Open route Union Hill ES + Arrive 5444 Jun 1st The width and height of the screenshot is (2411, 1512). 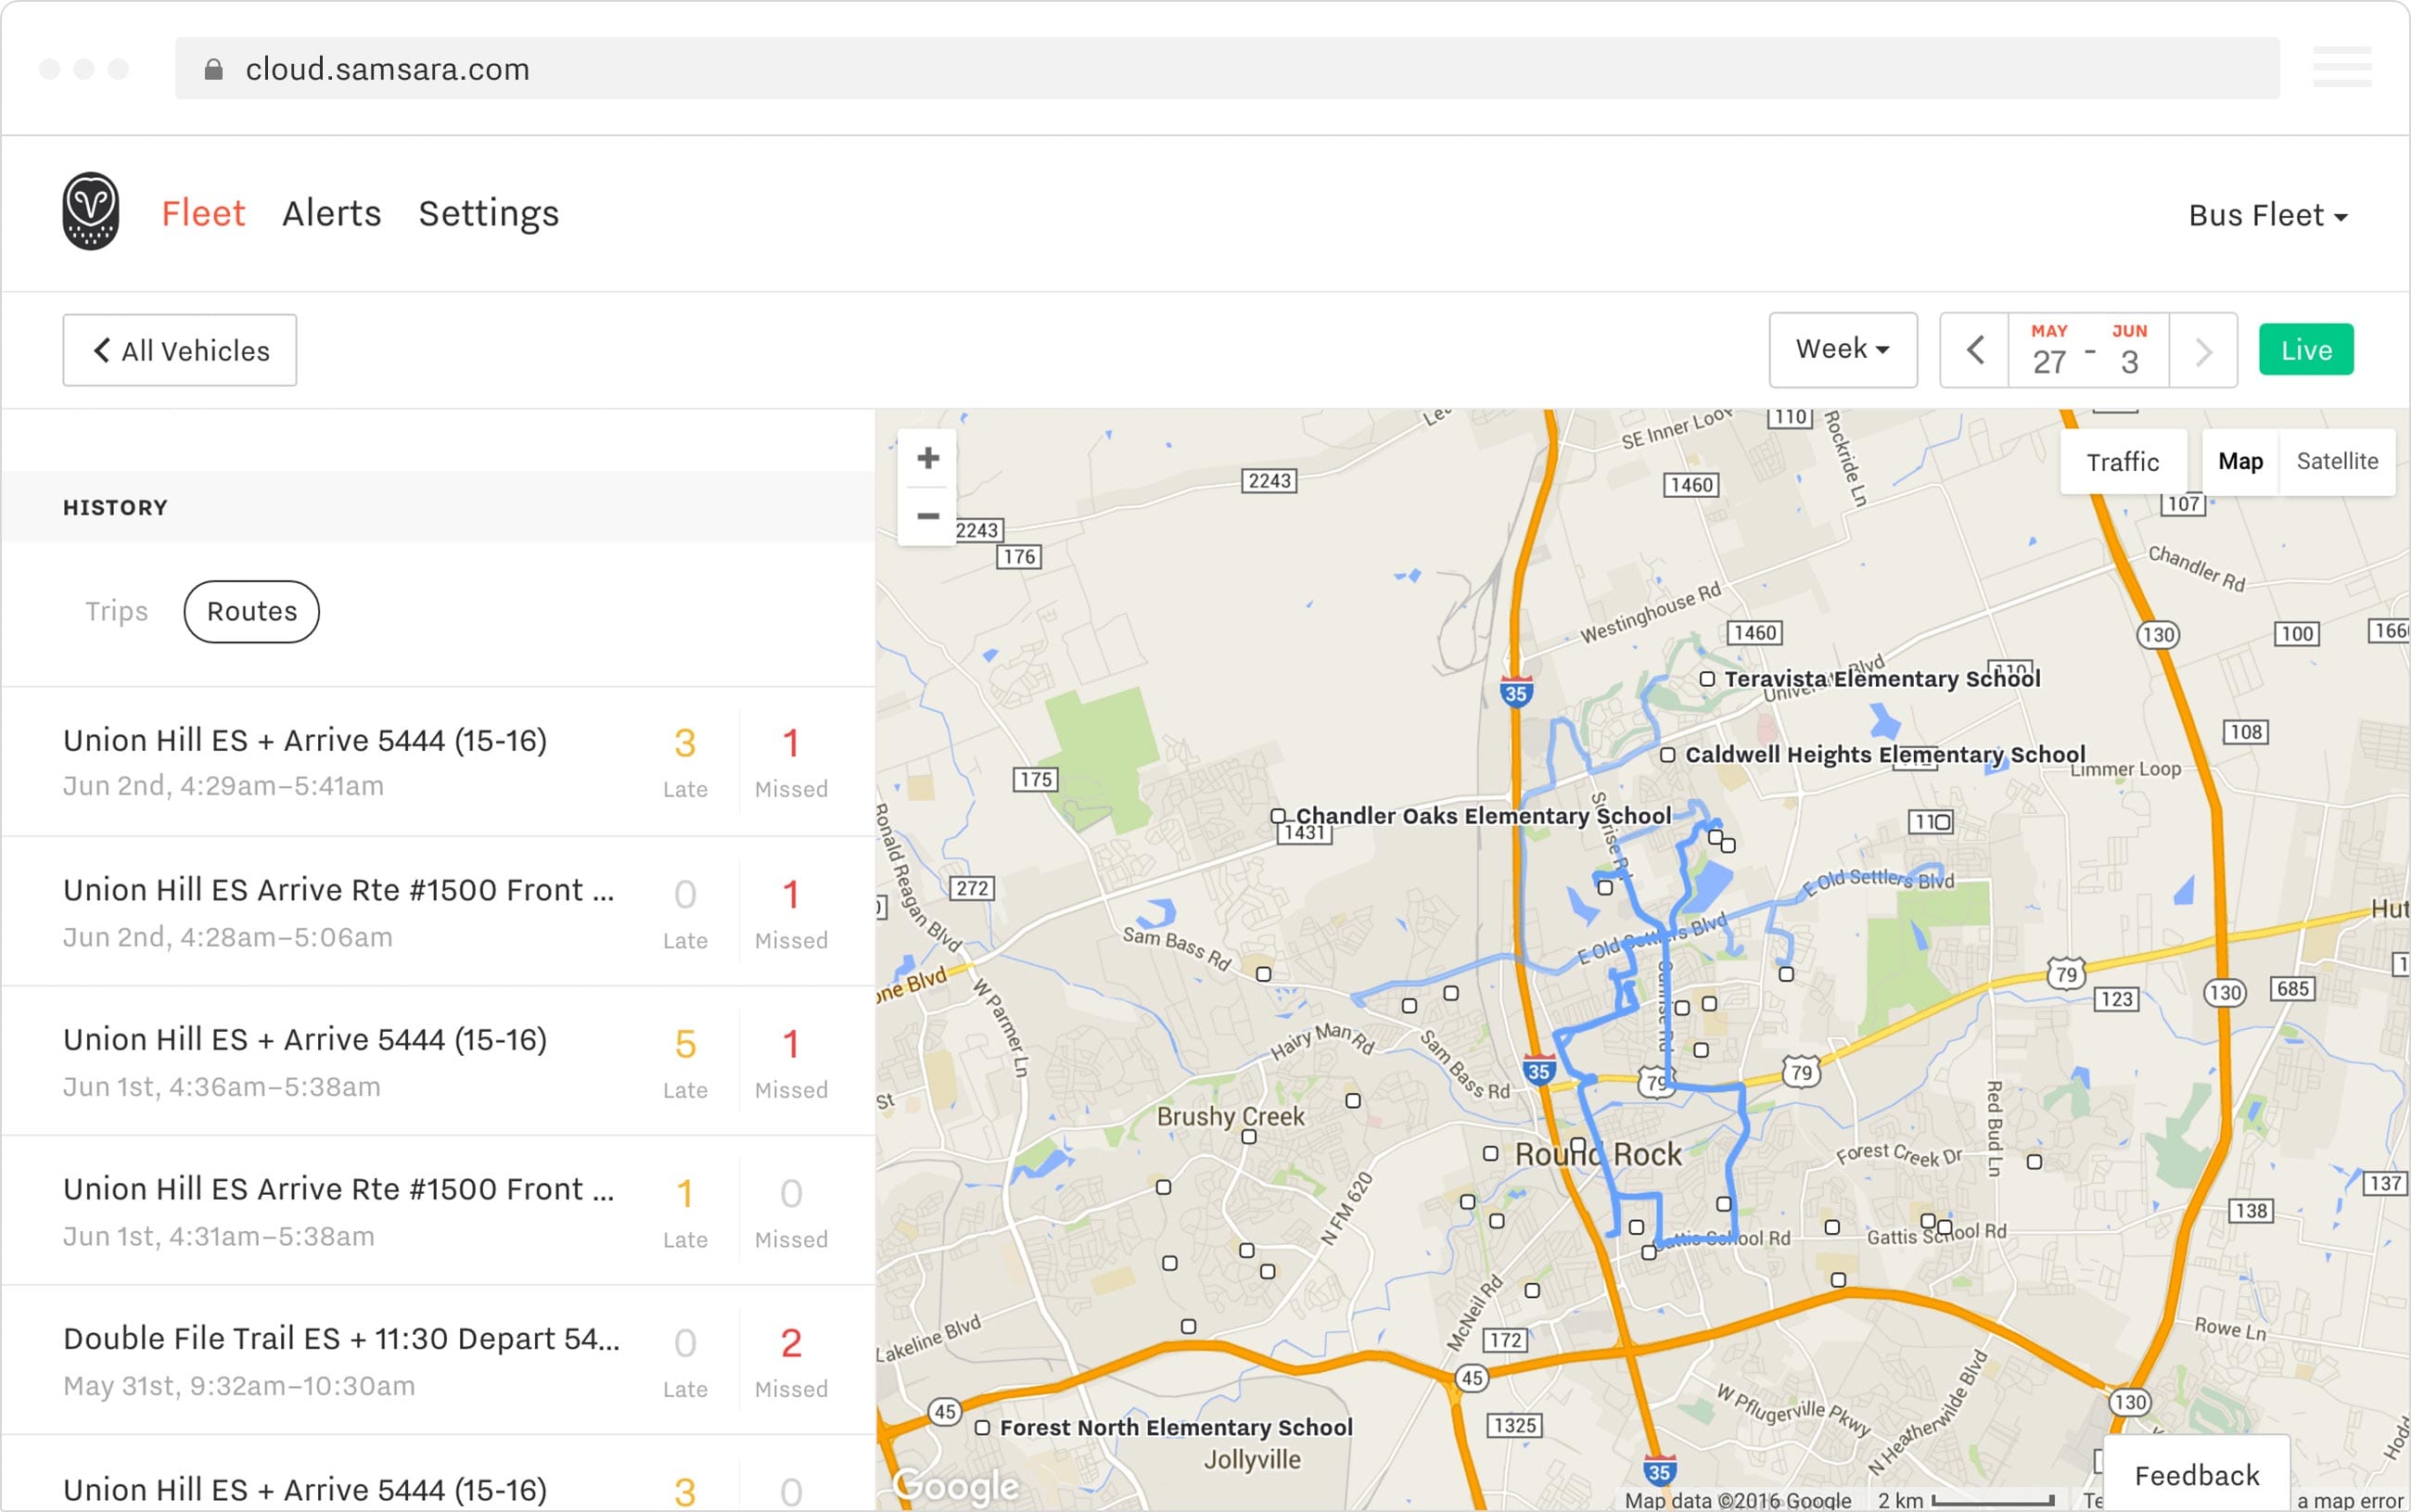438,1061
